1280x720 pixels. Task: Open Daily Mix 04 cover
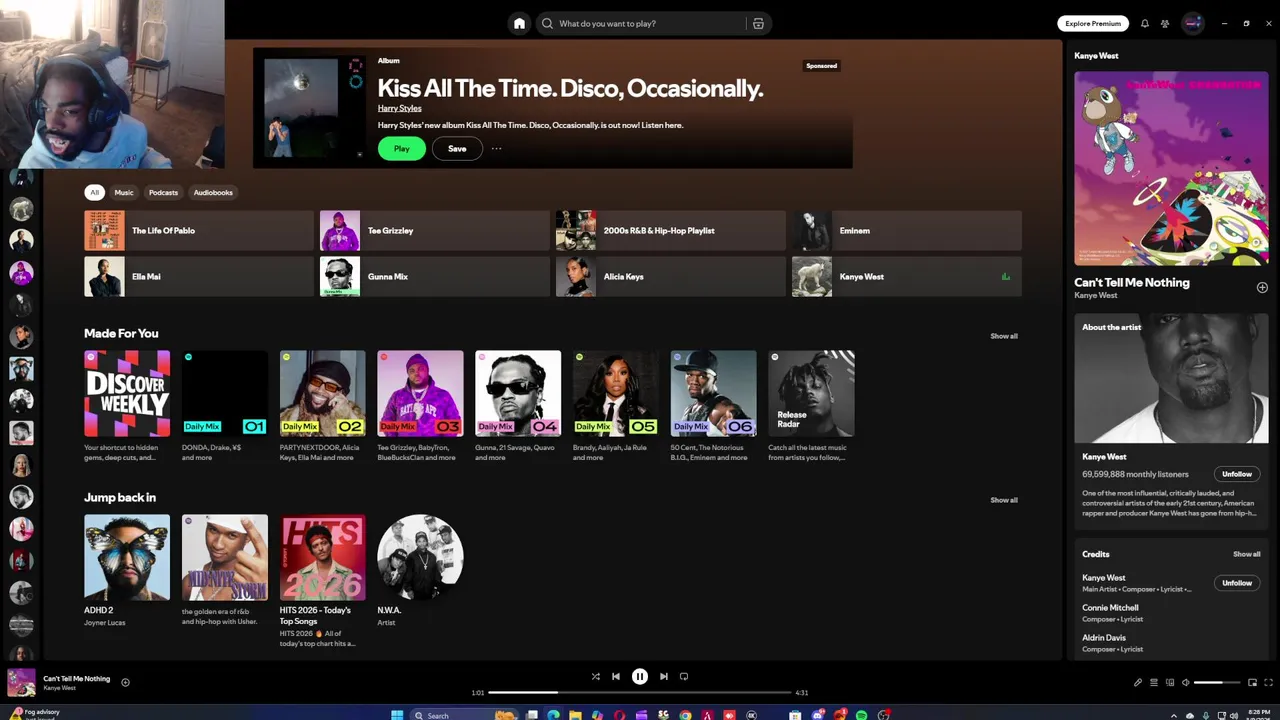tap(518, 393)
